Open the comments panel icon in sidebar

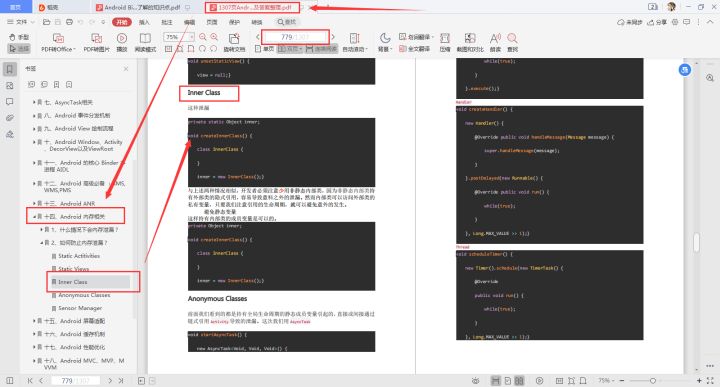(10, 102)
